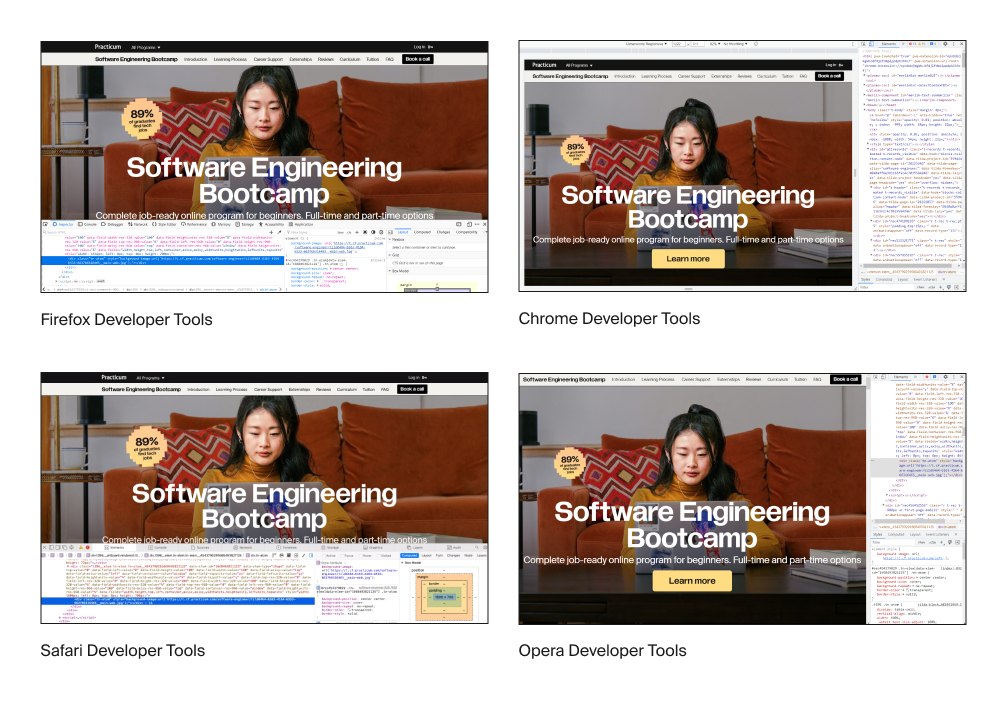The height and width of the screenshot is (717, 1001).
Task: Open the Chrome DevTools settings gear icon
Action: click(x=945, y=44)
